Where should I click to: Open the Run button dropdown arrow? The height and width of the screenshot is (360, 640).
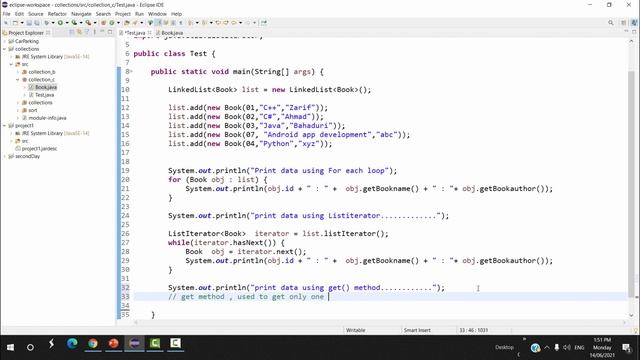[67, 23]
